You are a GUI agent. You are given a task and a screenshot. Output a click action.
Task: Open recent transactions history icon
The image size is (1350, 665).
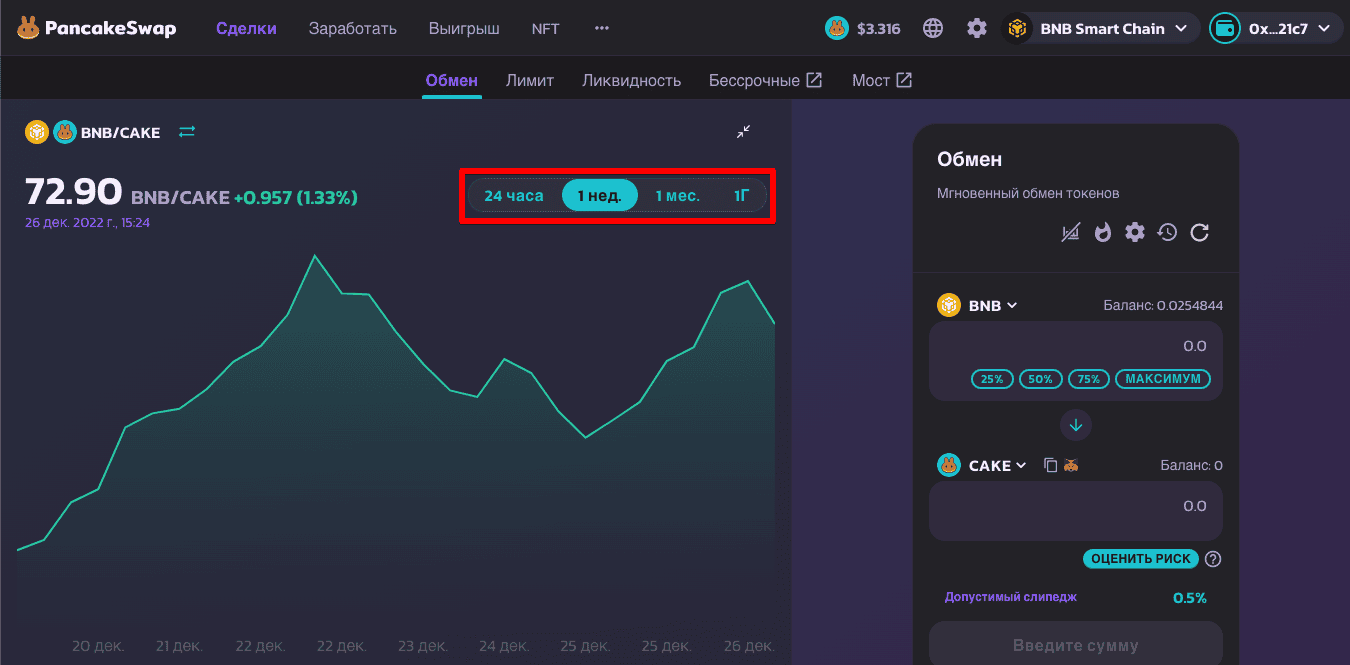pos(1167,233)
